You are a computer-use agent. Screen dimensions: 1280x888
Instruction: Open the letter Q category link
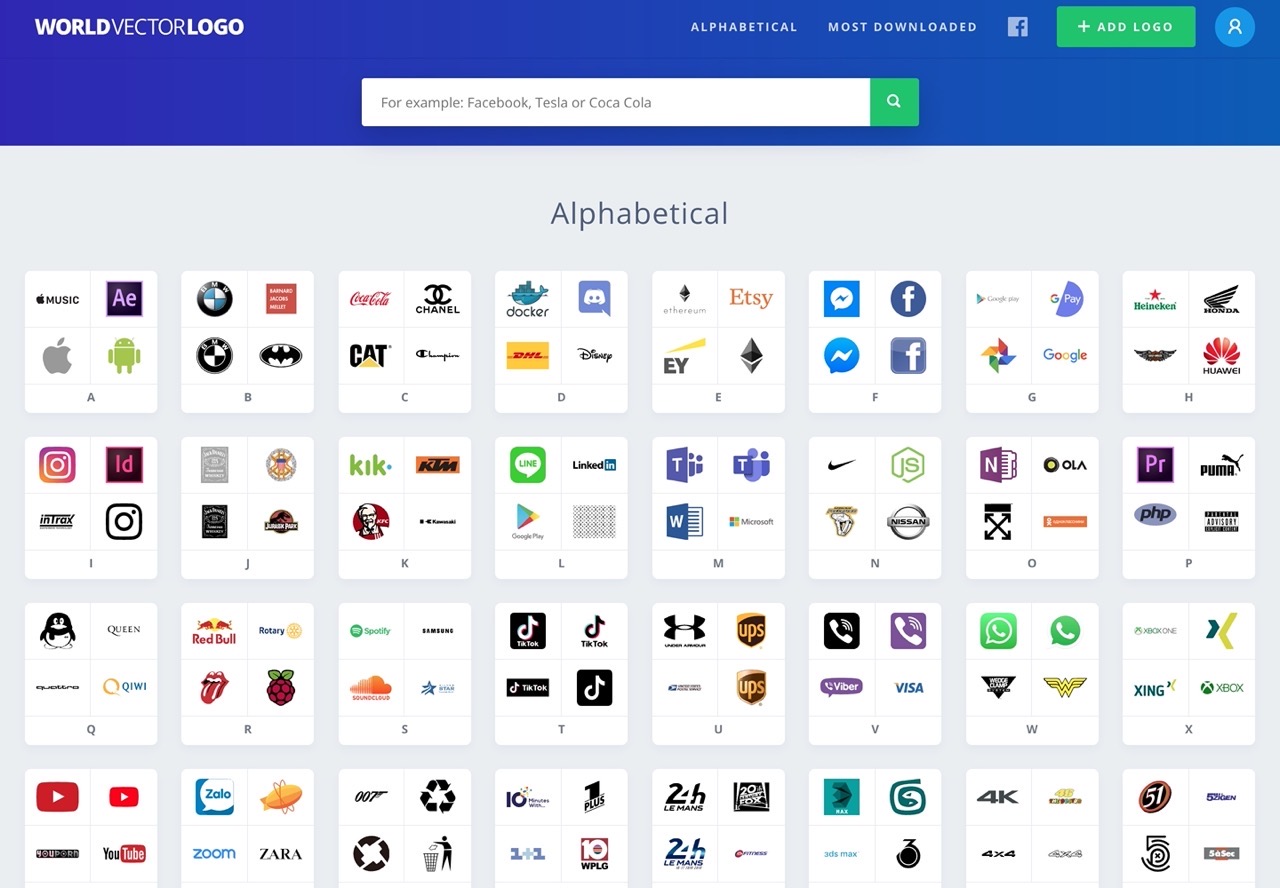pyautogui.click(x=91, y=729)
